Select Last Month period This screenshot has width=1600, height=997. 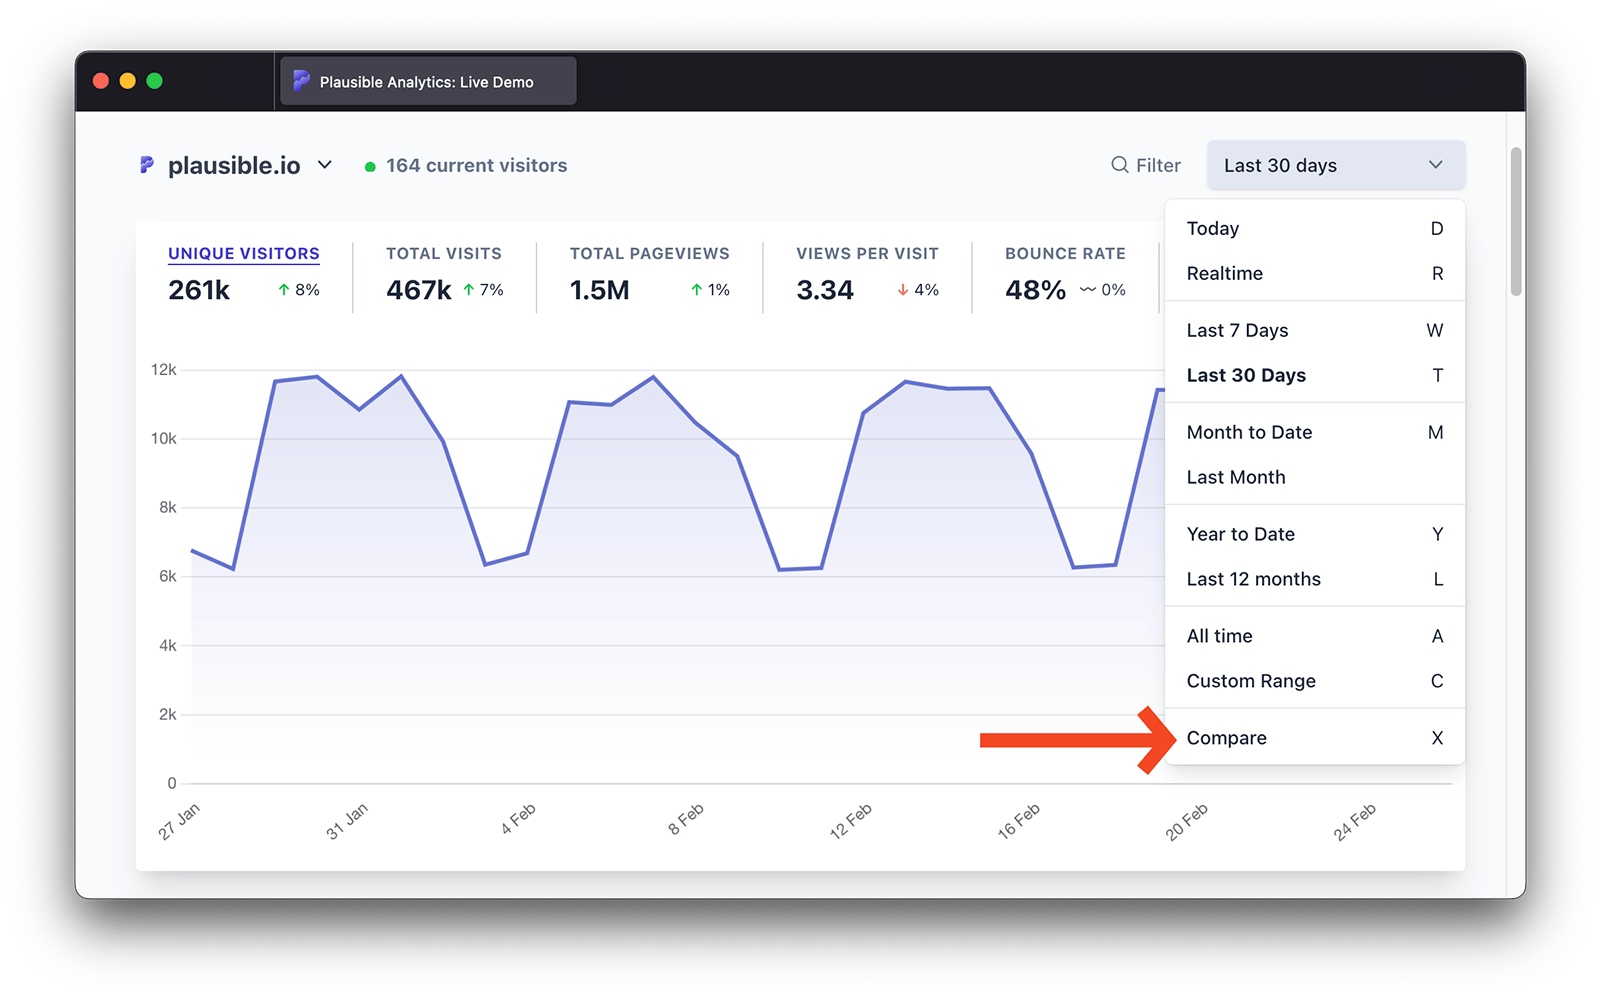[x=1314, y=477]
